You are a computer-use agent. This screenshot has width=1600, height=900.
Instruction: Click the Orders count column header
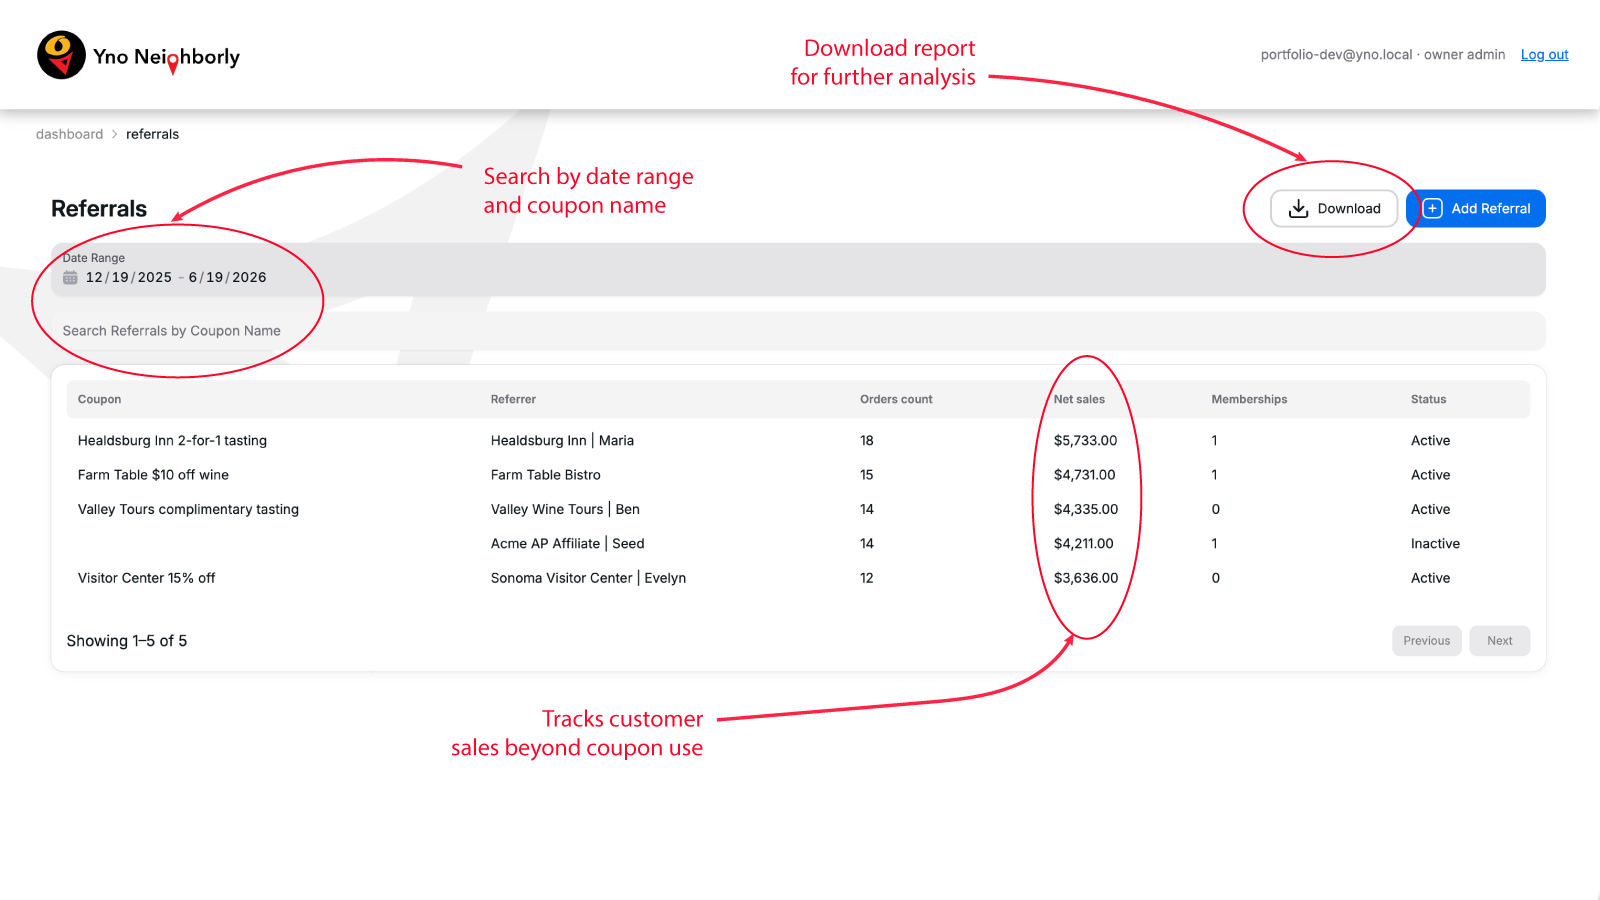tap(896, 399)
